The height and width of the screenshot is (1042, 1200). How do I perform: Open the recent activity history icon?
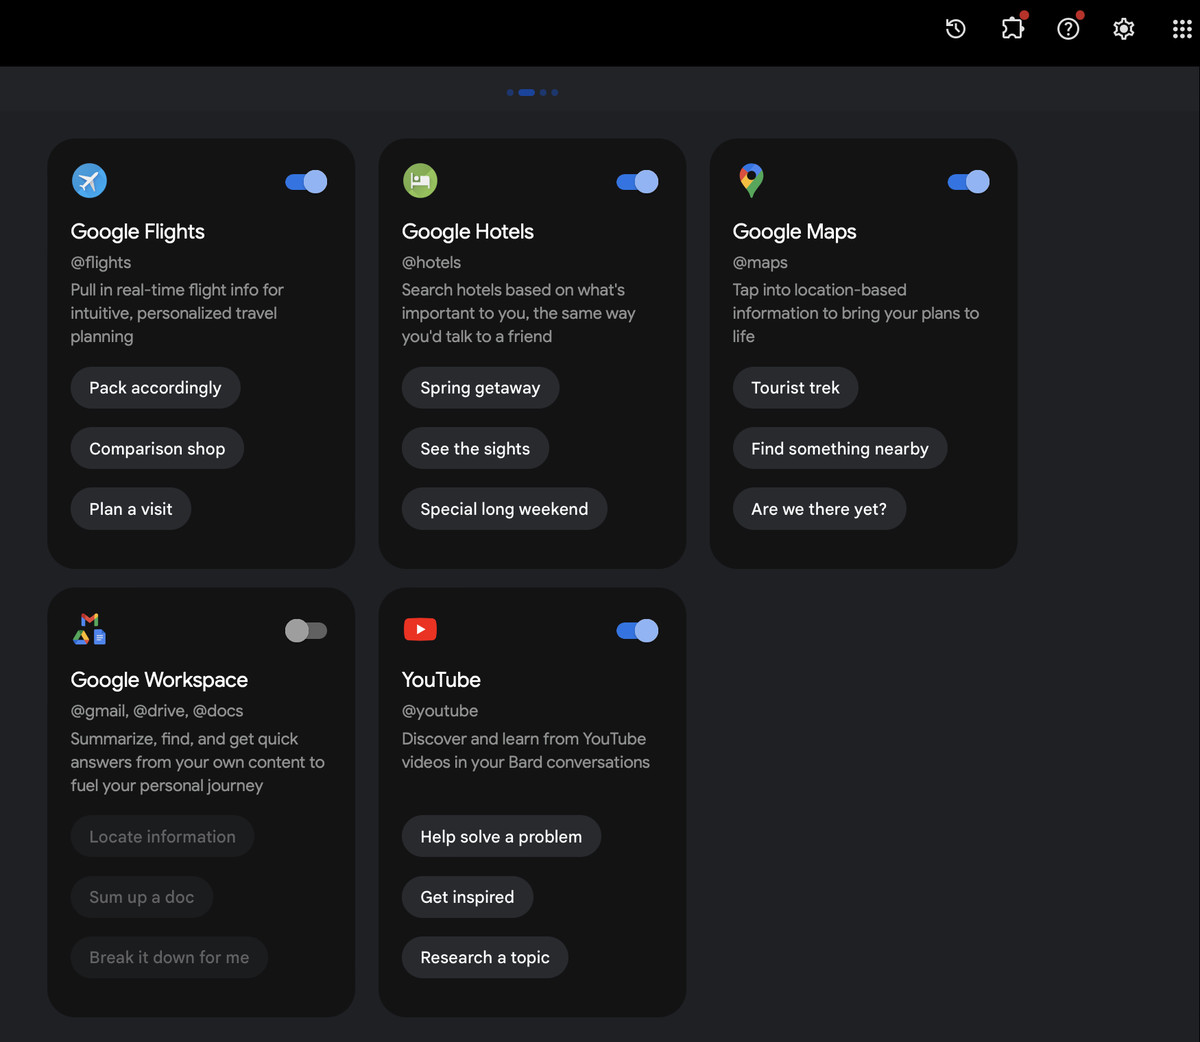[956, 29]
